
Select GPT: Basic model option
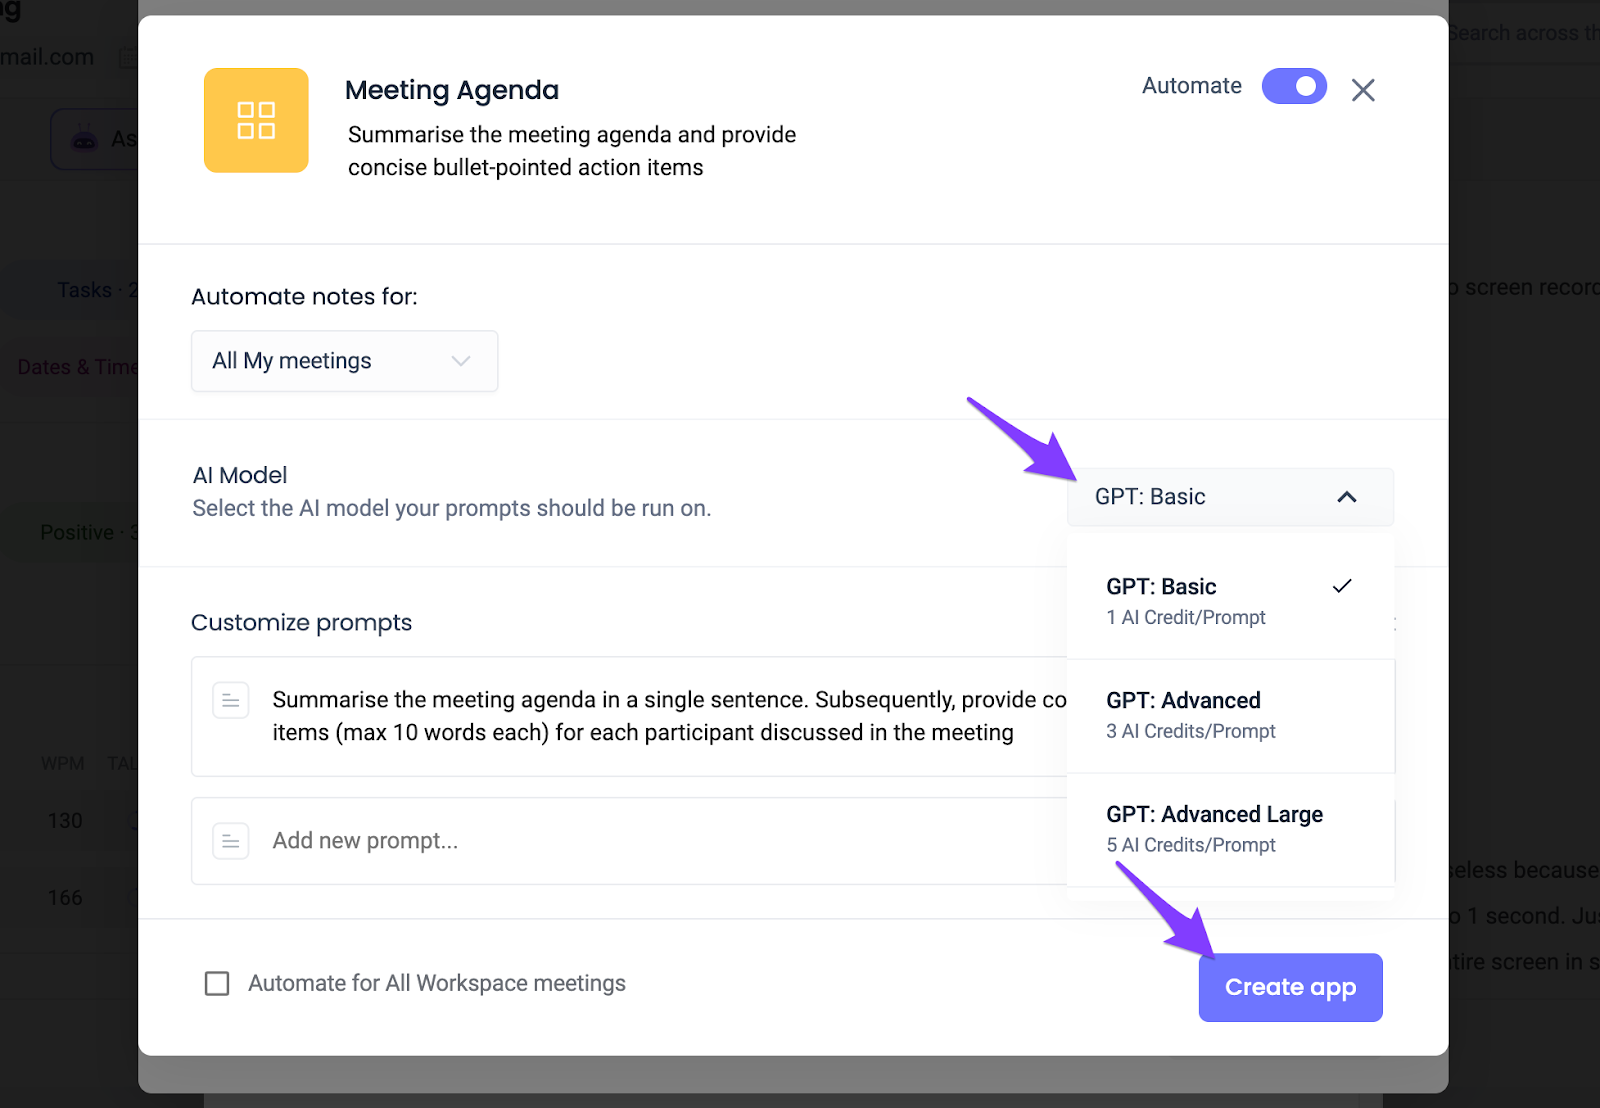coord(1230,601)
